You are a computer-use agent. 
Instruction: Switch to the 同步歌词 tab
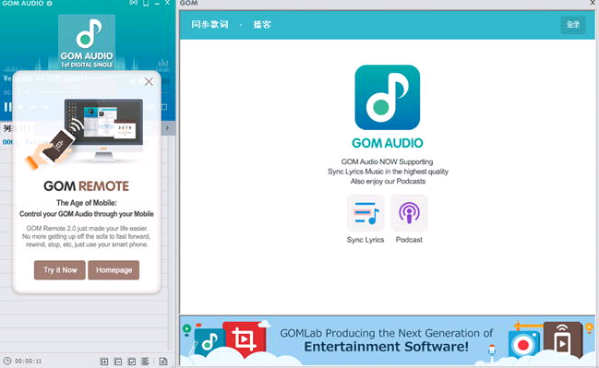(210, 24)
